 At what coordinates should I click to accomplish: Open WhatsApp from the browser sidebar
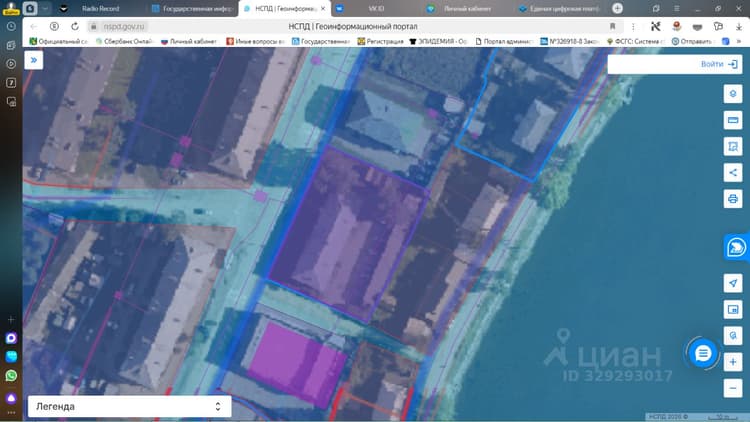(x=11, y=376)
